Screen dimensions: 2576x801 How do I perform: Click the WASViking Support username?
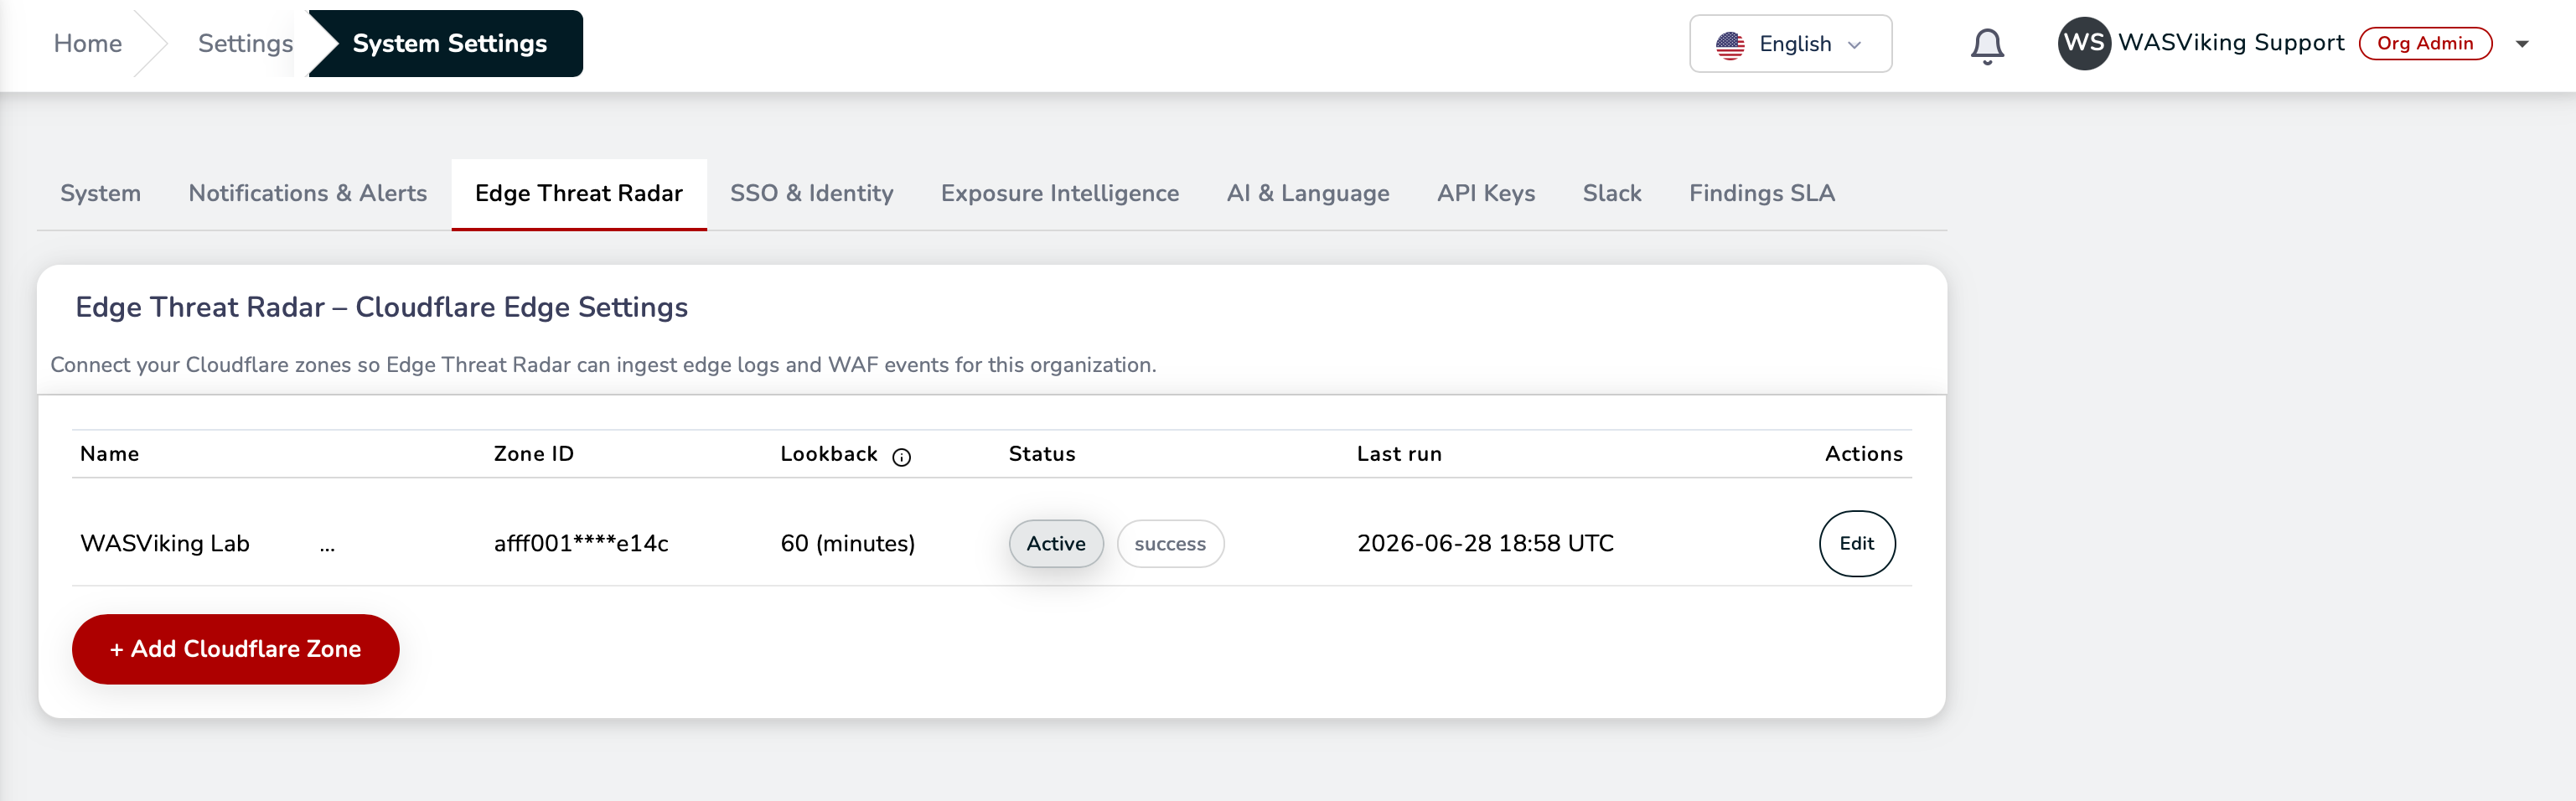click(x=2230, y=43)
